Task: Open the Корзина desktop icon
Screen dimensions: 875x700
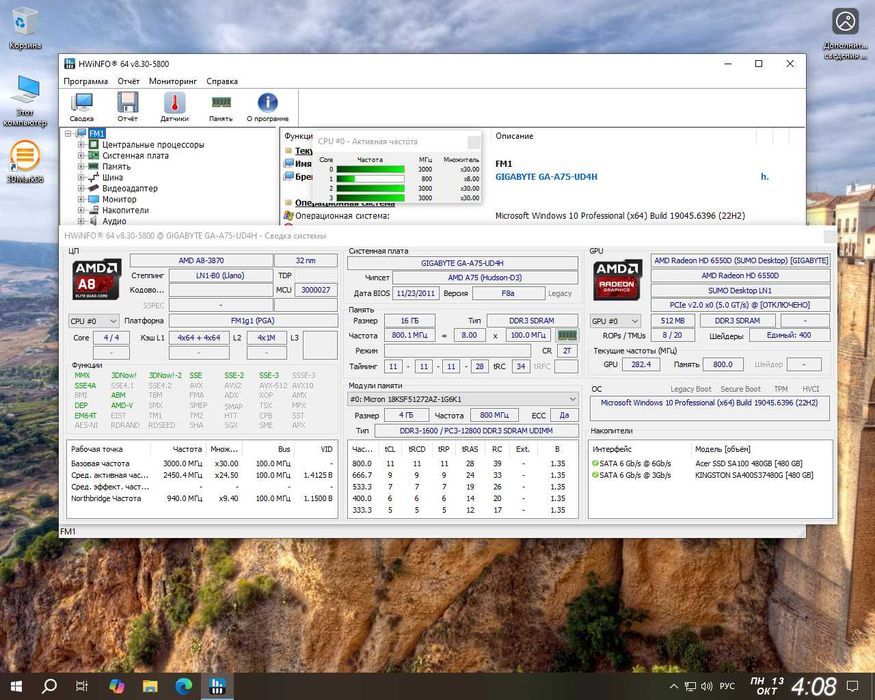Action: click(25, 28)
